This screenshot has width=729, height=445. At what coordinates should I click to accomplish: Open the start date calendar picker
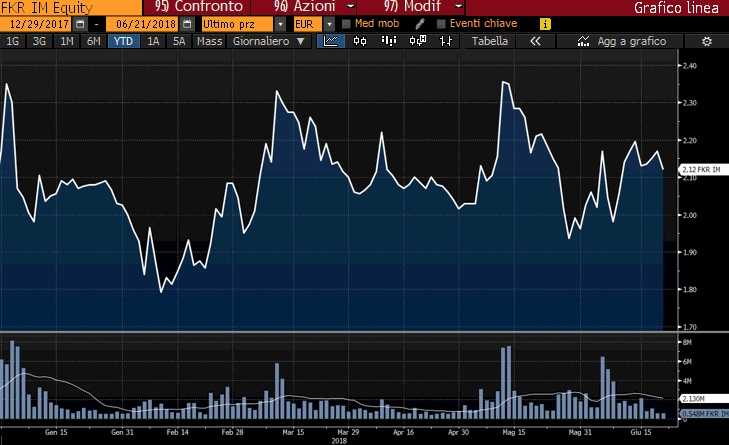point(80,24)
